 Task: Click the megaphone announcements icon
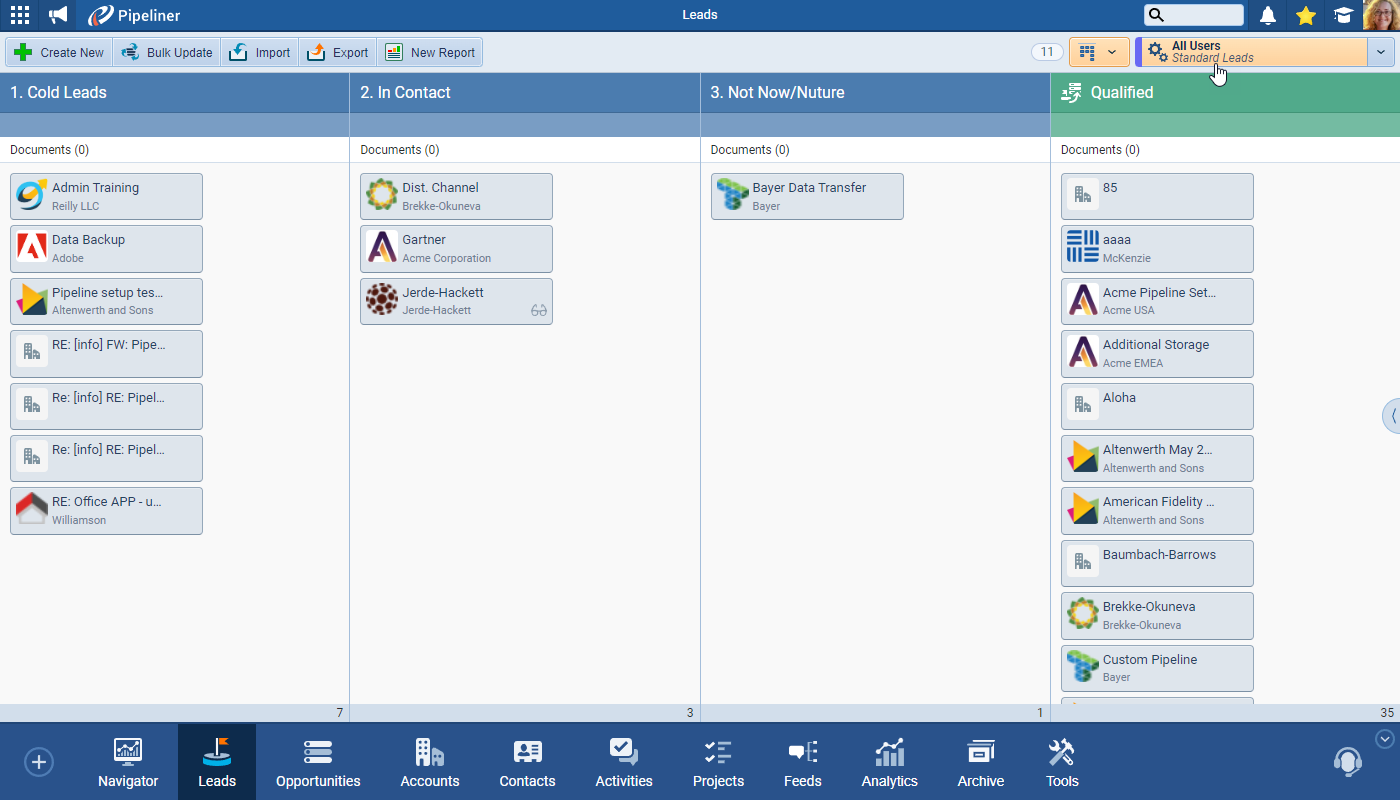pyautogui.click(x=58, y=15)
